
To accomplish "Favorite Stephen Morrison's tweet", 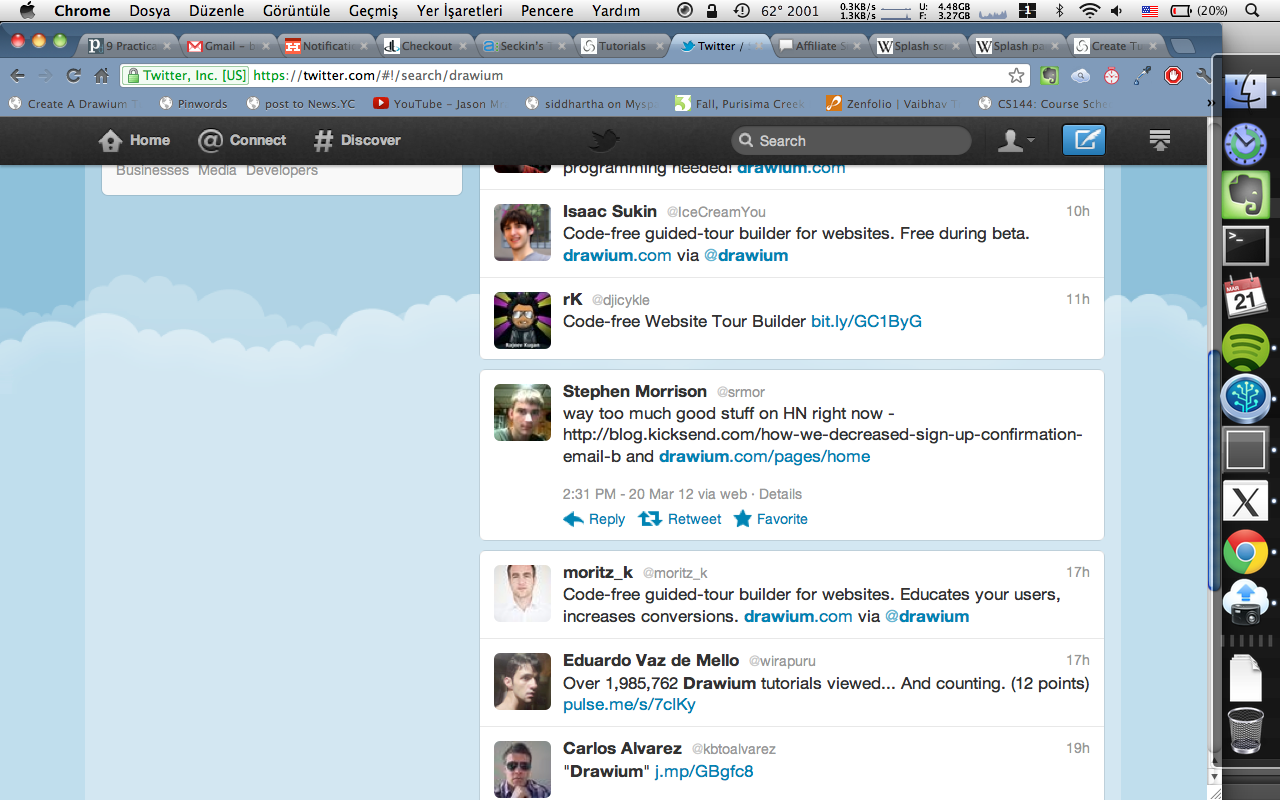I will click(770, 519).
